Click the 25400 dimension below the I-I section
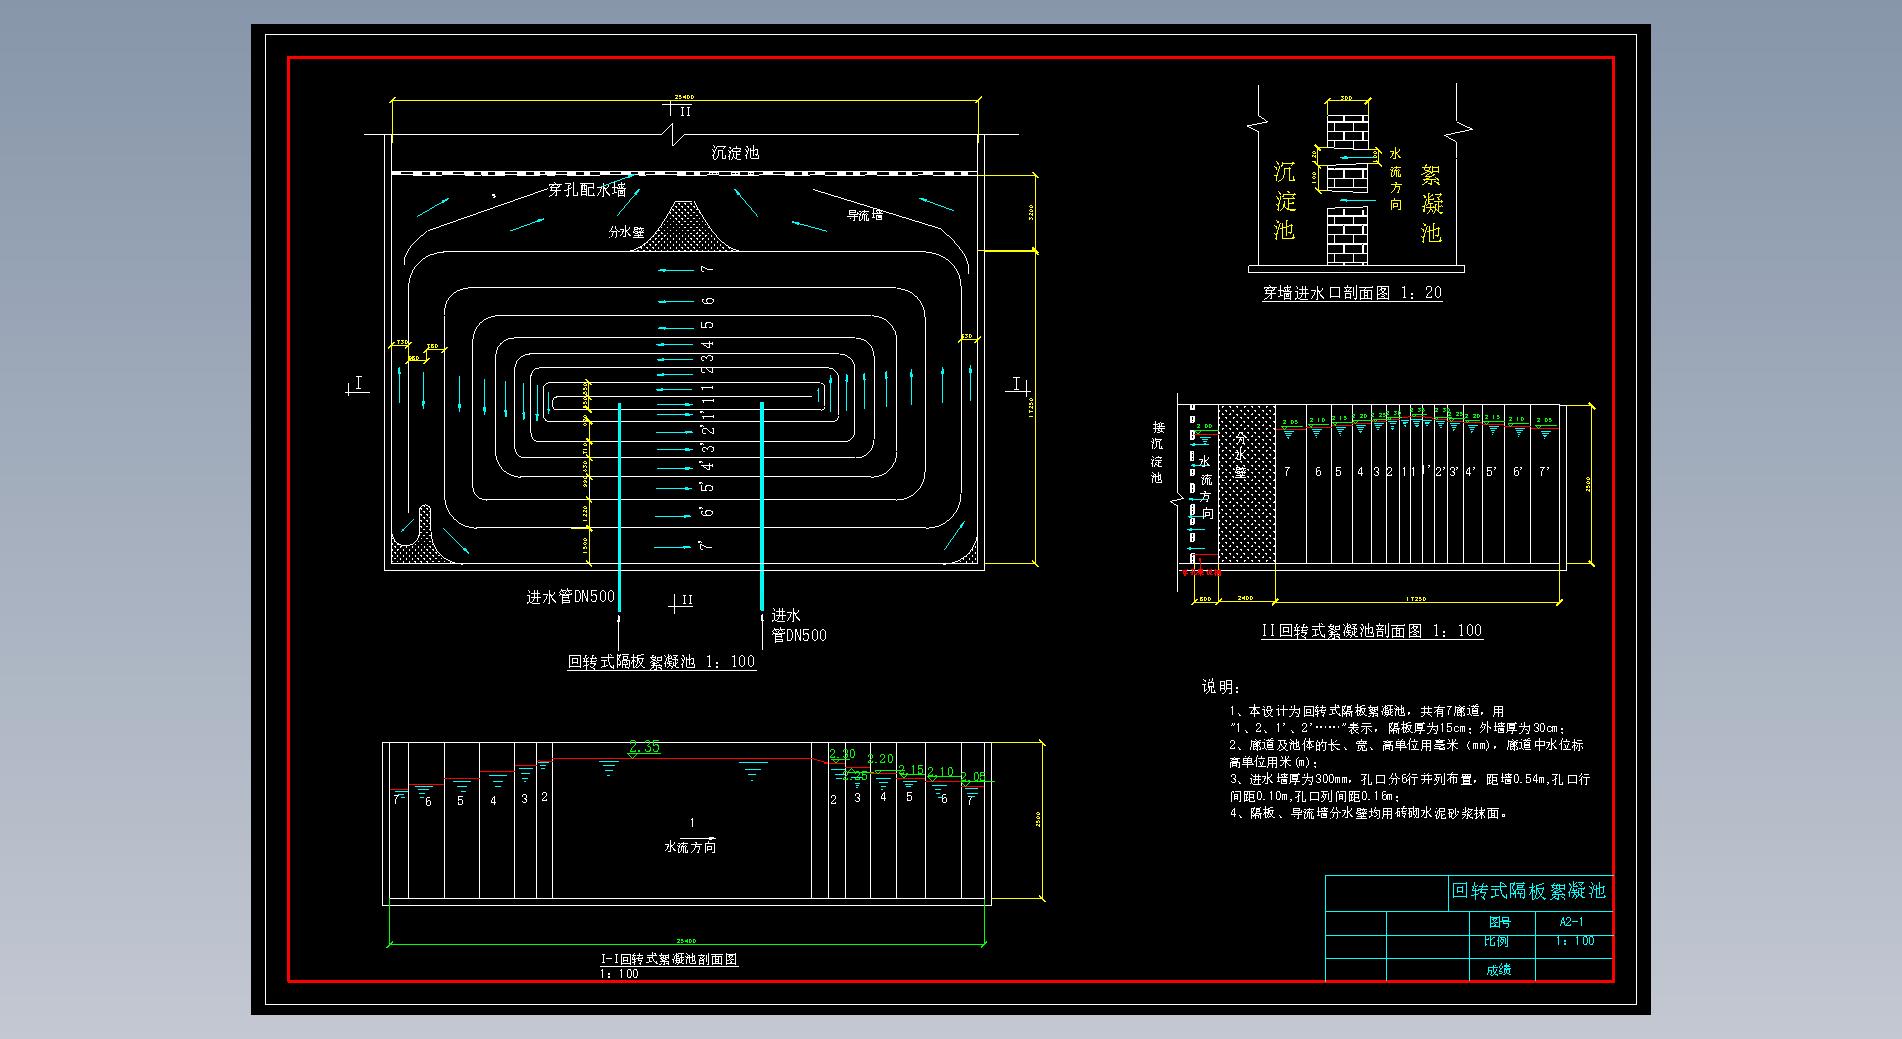Viewport: 1902px width, 1039px height. 686,940
